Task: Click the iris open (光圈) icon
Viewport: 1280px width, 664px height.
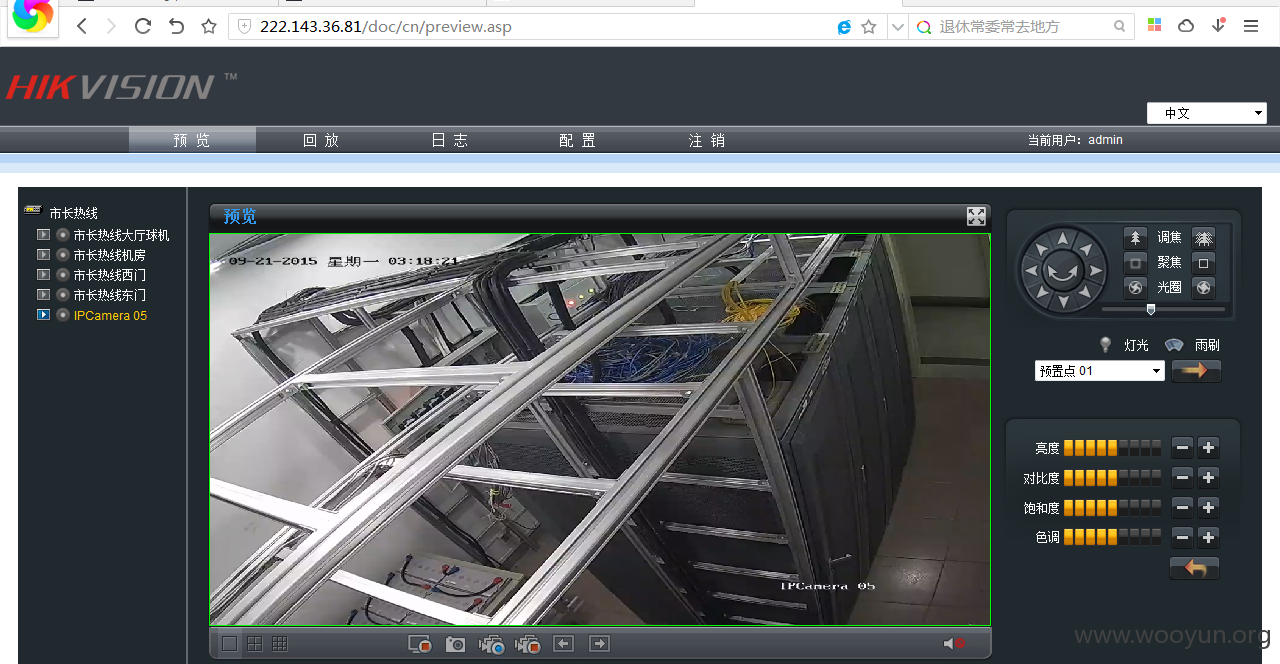Action: pyautogui.click(x=1135, y=287)
